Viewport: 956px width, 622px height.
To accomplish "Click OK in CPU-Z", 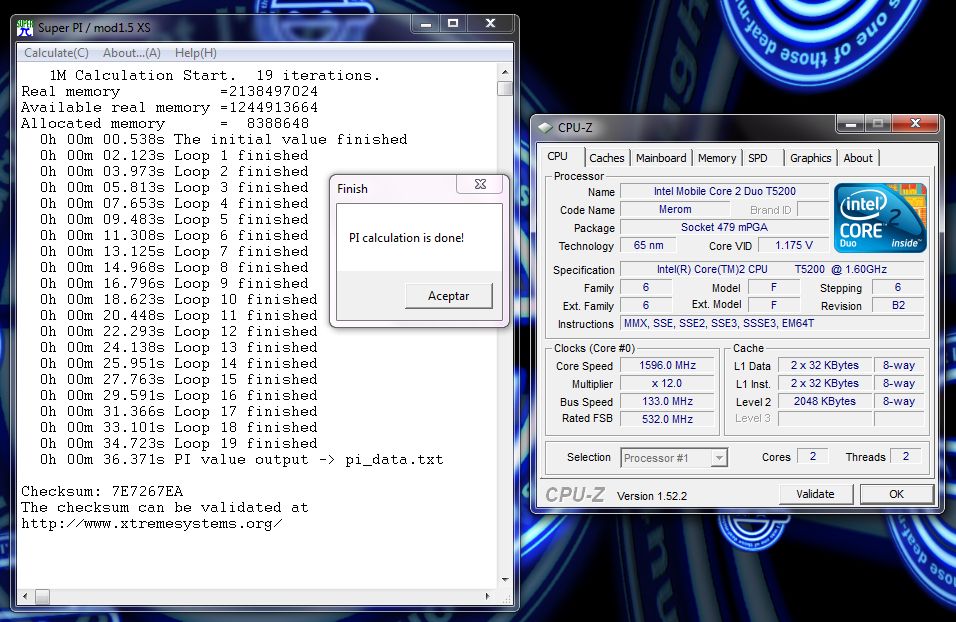I will [x=896, y=494].
